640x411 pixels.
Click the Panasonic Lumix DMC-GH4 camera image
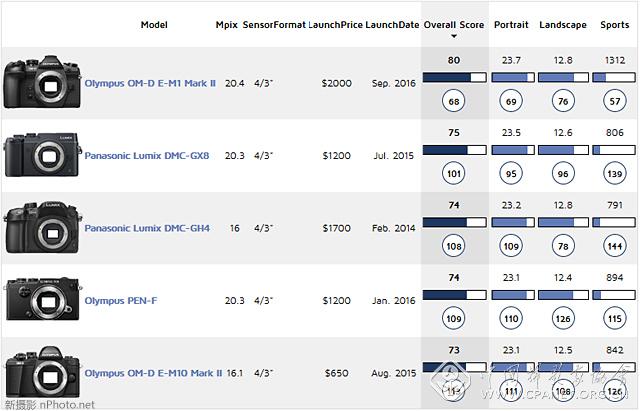coord(41,228)
